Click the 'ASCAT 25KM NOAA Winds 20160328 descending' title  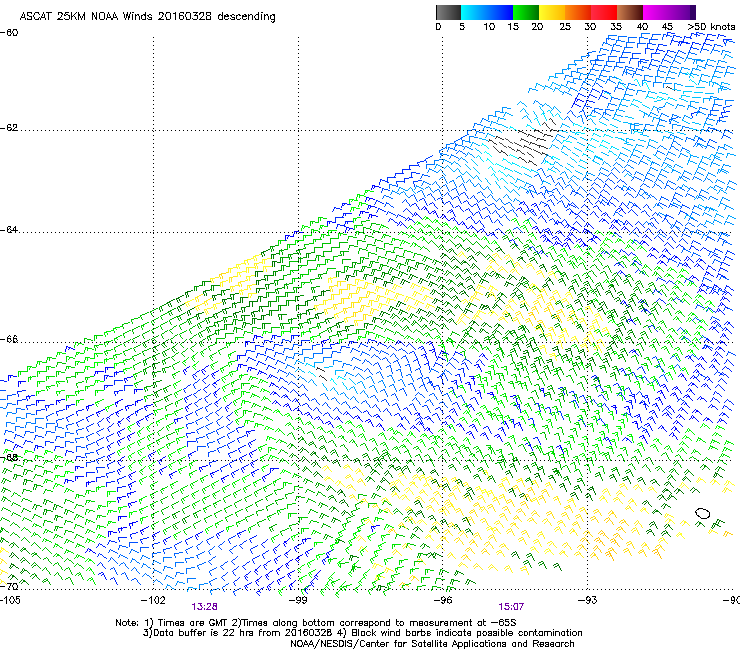[x=147, y=17]
